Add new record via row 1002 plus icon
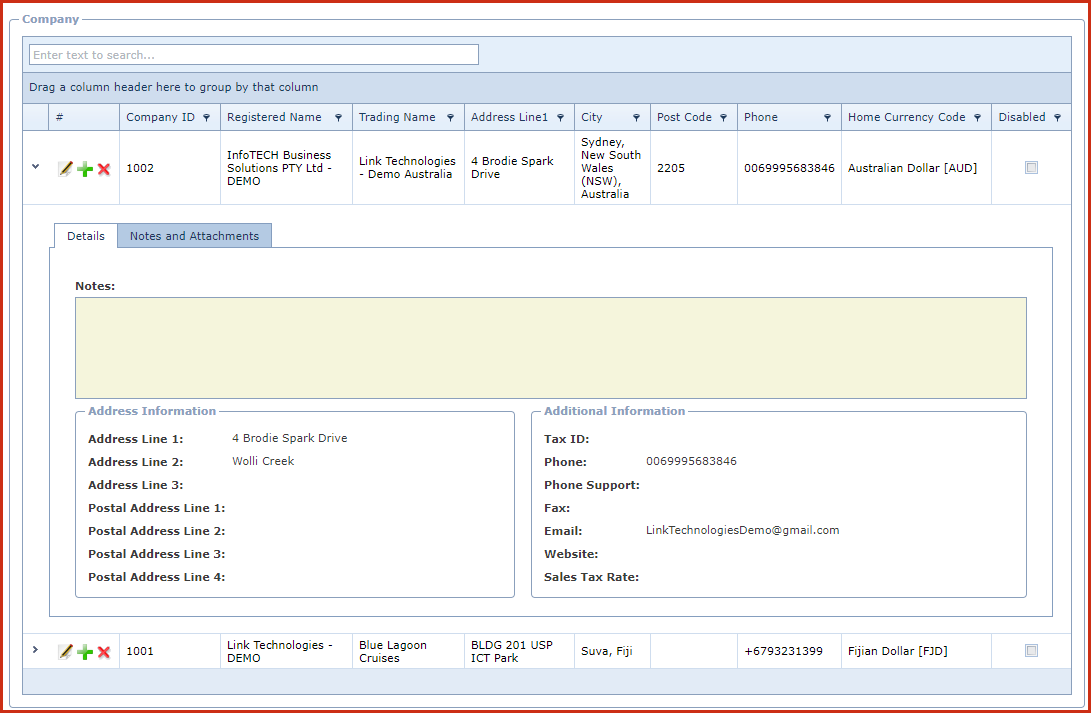This screenshot has width=1091, height=713. [x=85, y=168]
